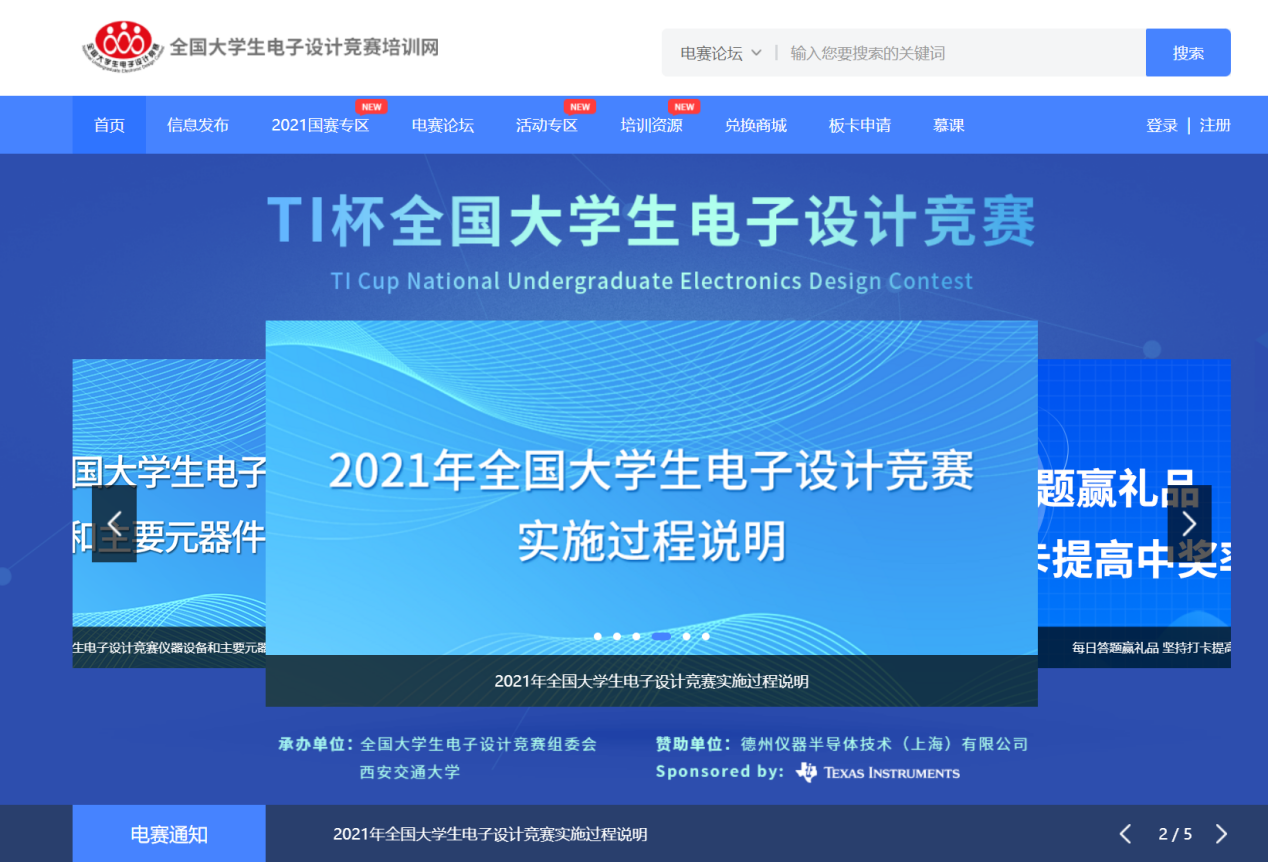
Task: Click the 登录 link
Action: pyautogui.click(x=1162, y=125)
